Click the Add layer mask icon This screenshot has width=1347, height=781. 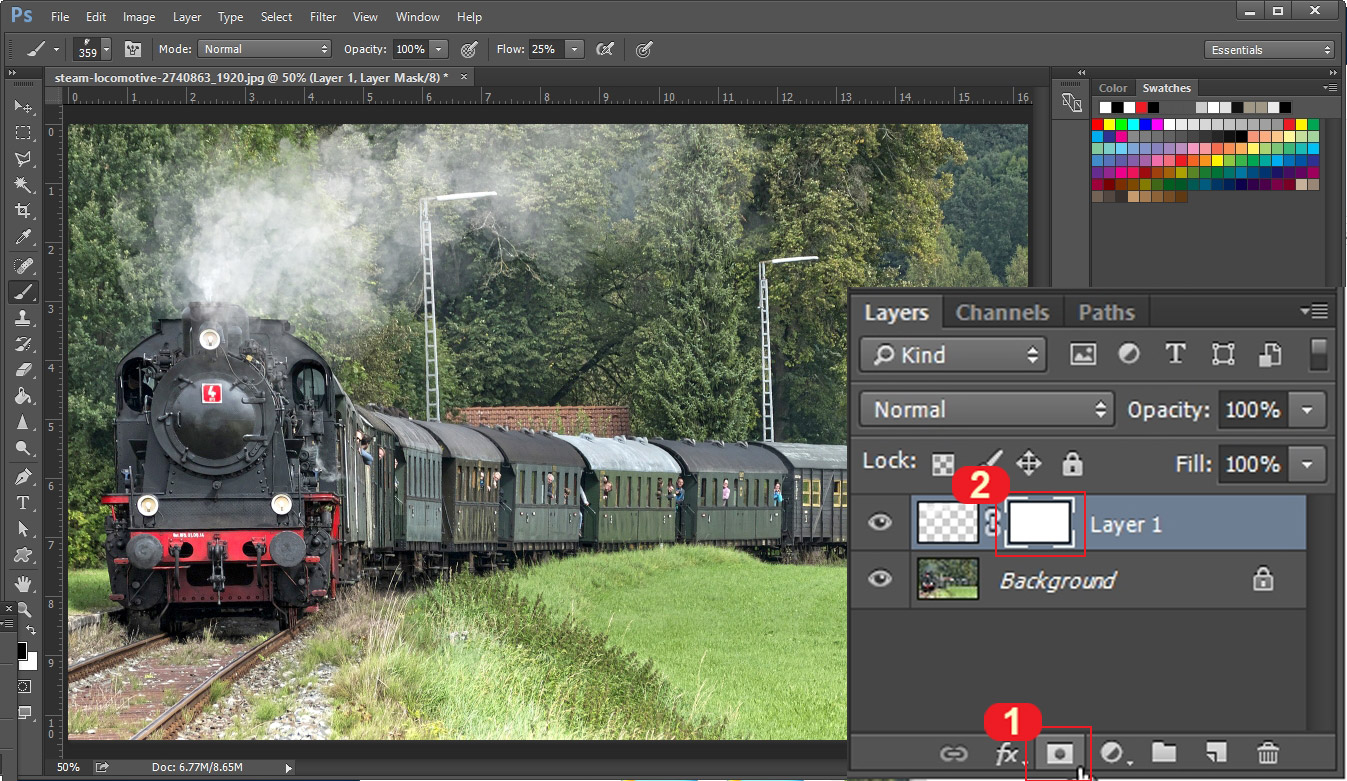coord(1059,752)
